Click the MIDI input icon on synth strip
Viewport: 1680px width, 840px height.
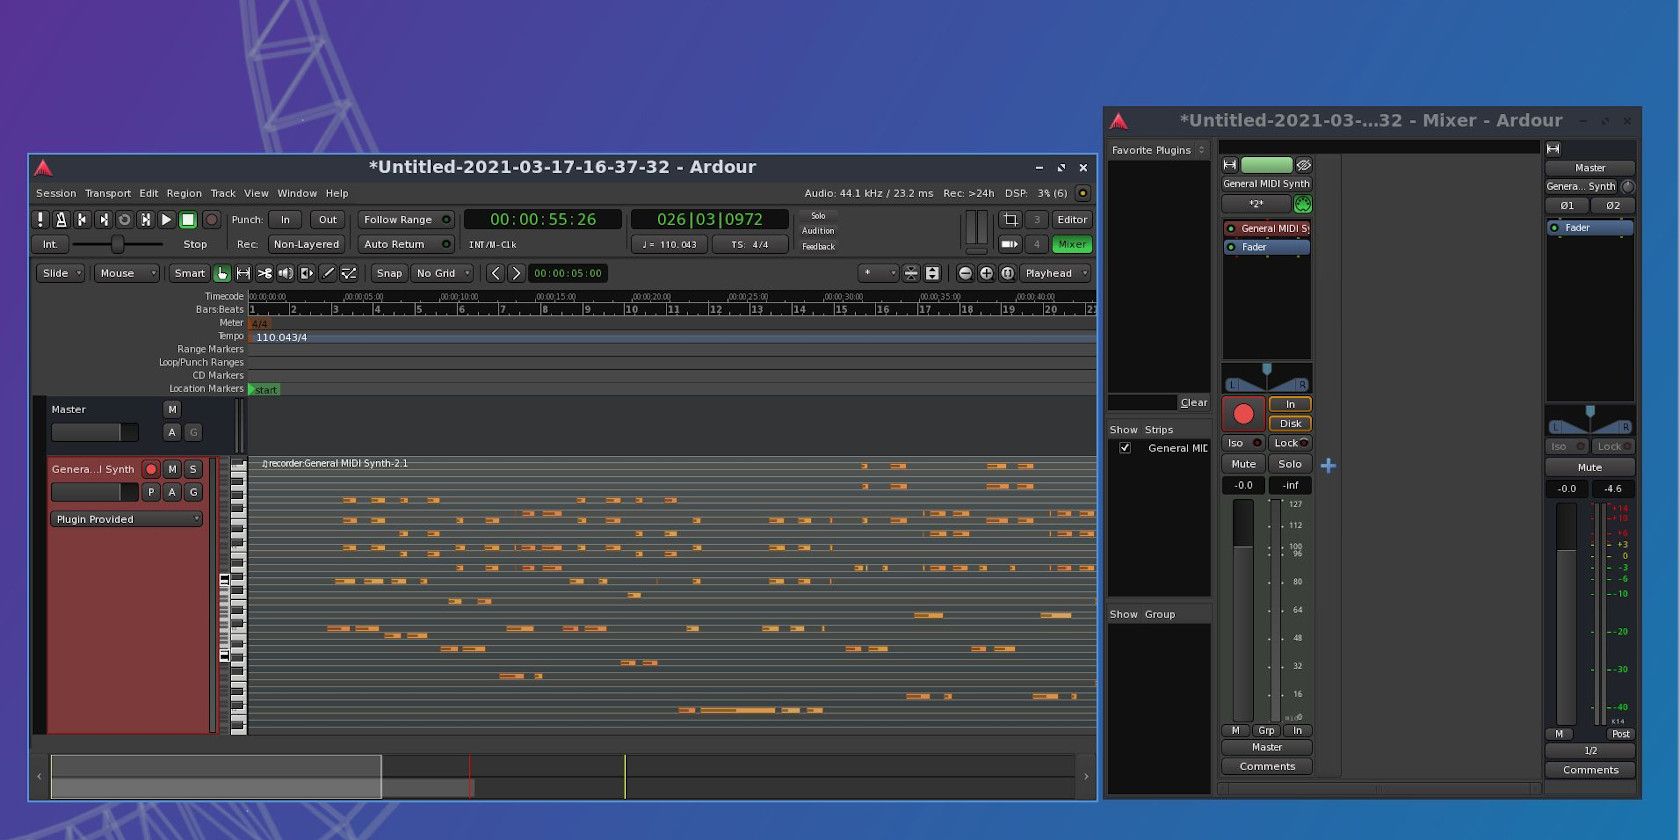tap(1303, 204)
